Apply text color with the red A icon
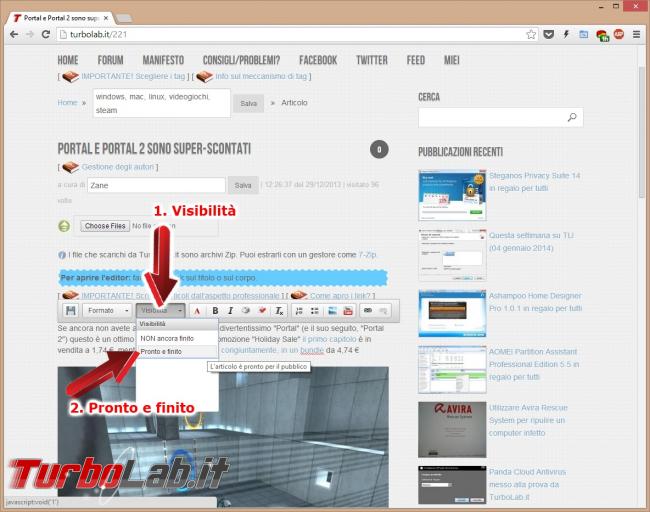650x512 pixels. 197,311
